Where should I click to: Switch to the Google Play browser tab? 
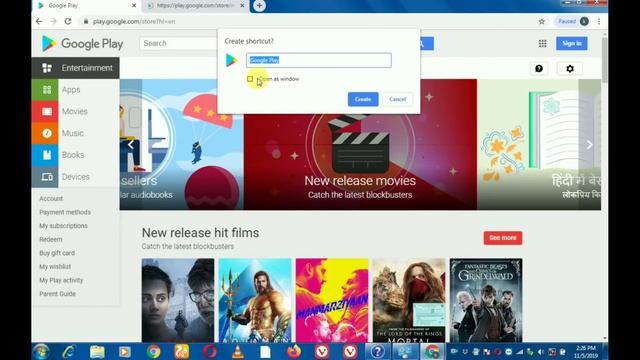[x=87, y=6]
